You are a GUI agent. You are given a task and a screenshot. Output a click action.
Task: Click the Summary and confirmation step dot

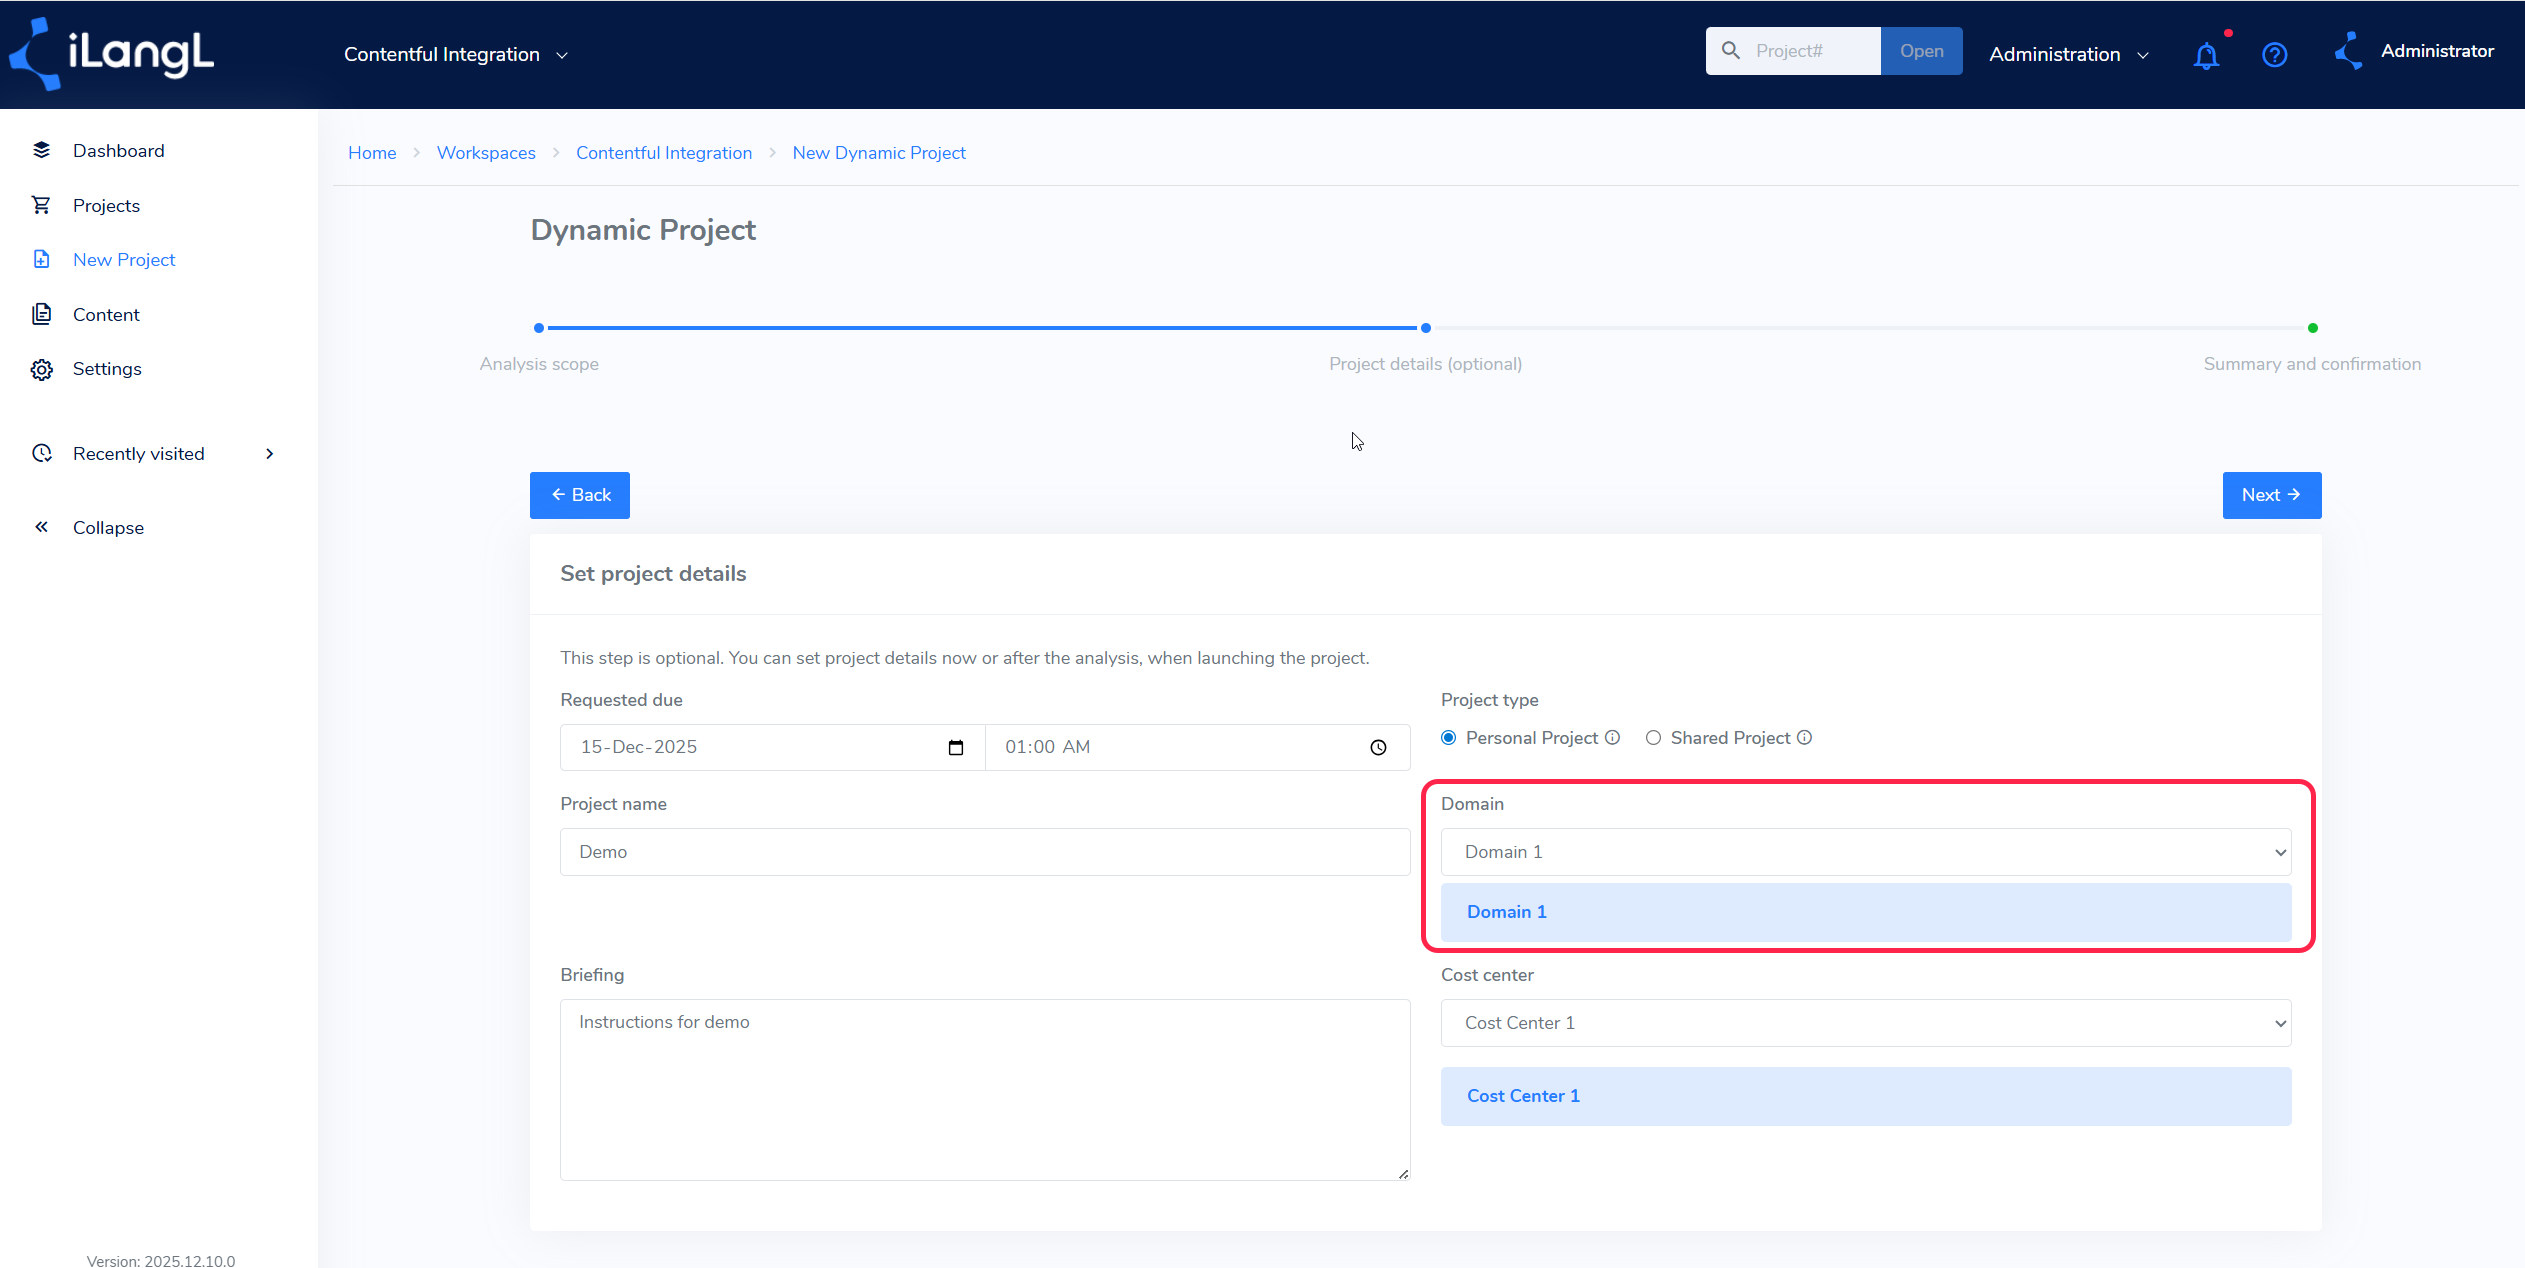point(2313,328)
